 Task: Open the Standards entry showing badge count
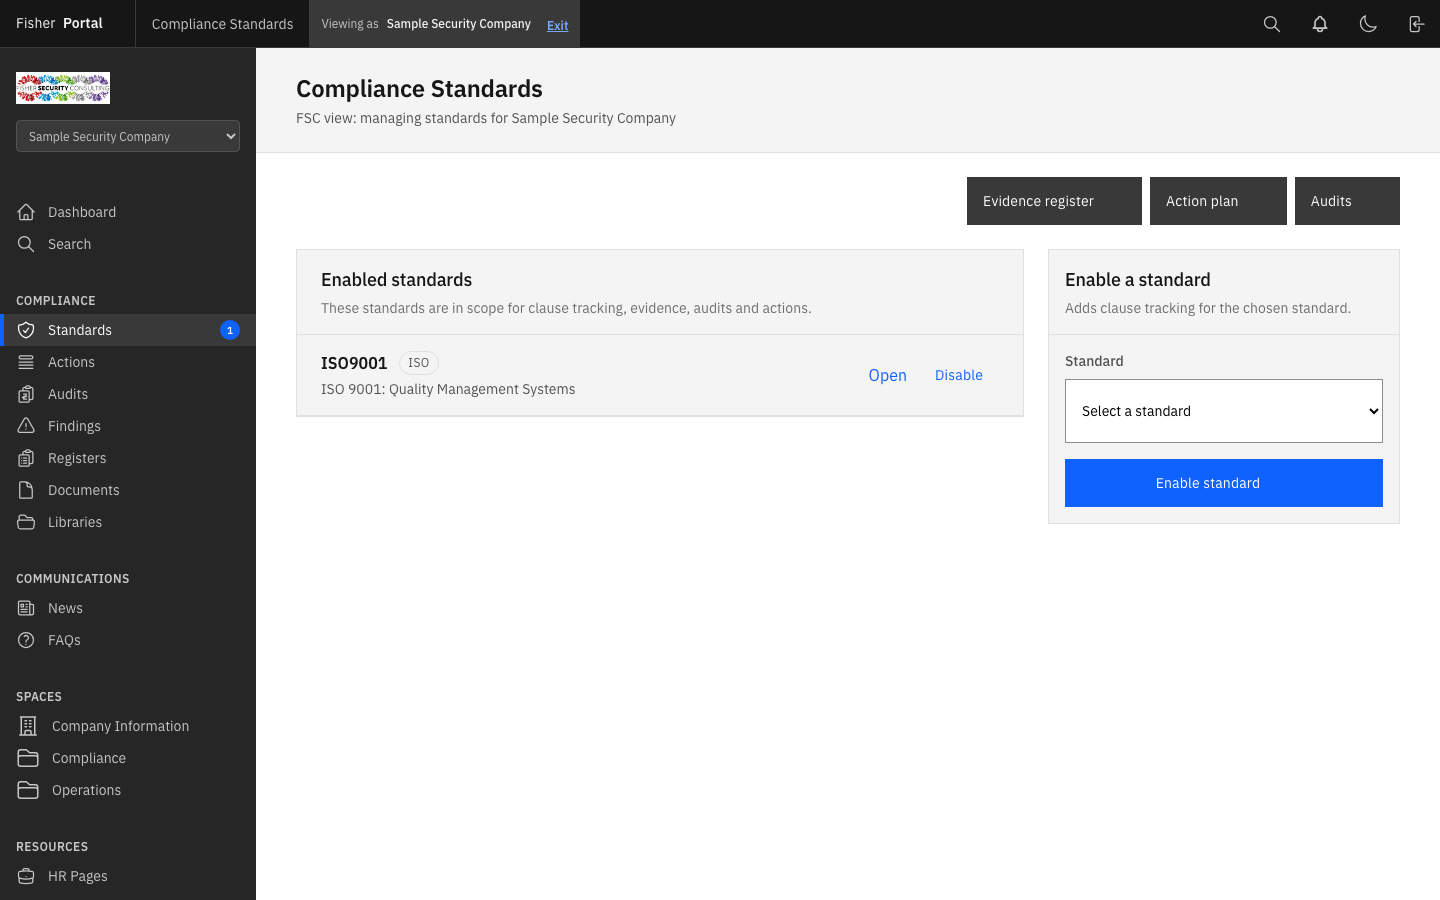(x=80, y=329)
